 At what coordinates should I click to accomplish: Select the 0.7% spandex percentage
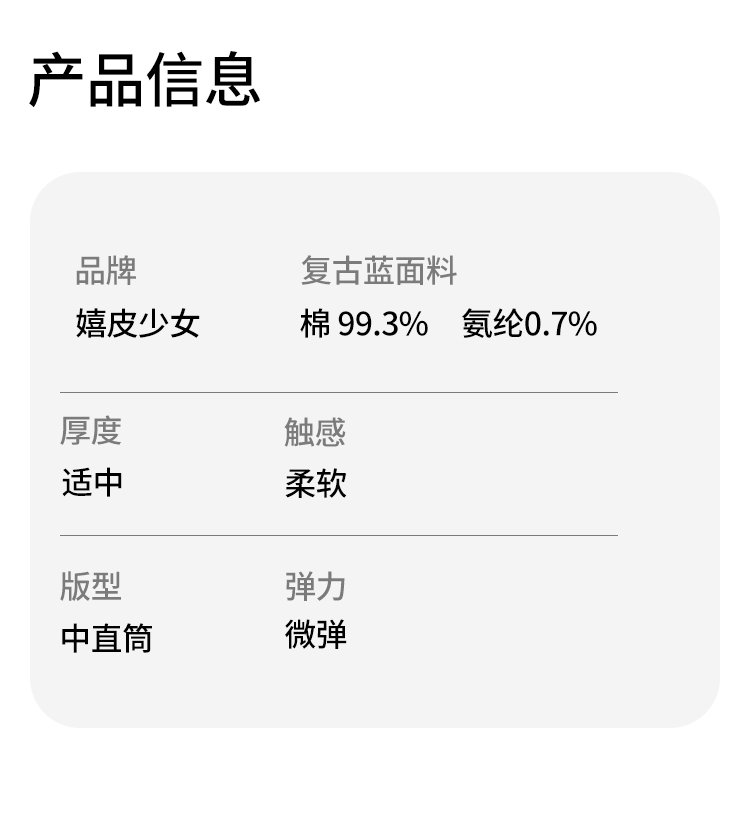[561, 324]
